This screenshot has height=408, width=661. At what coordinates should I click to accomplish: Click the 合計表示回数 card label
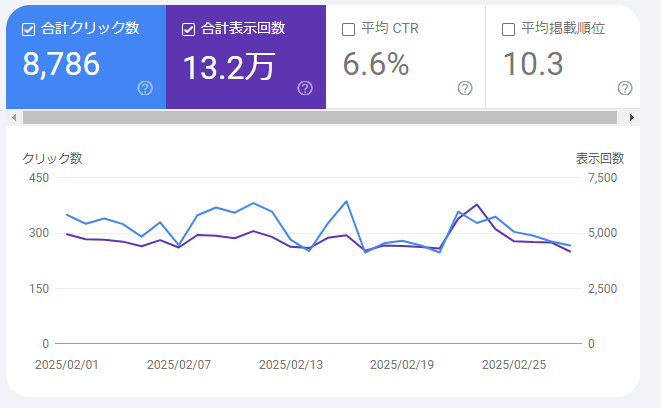coord(243,28)
